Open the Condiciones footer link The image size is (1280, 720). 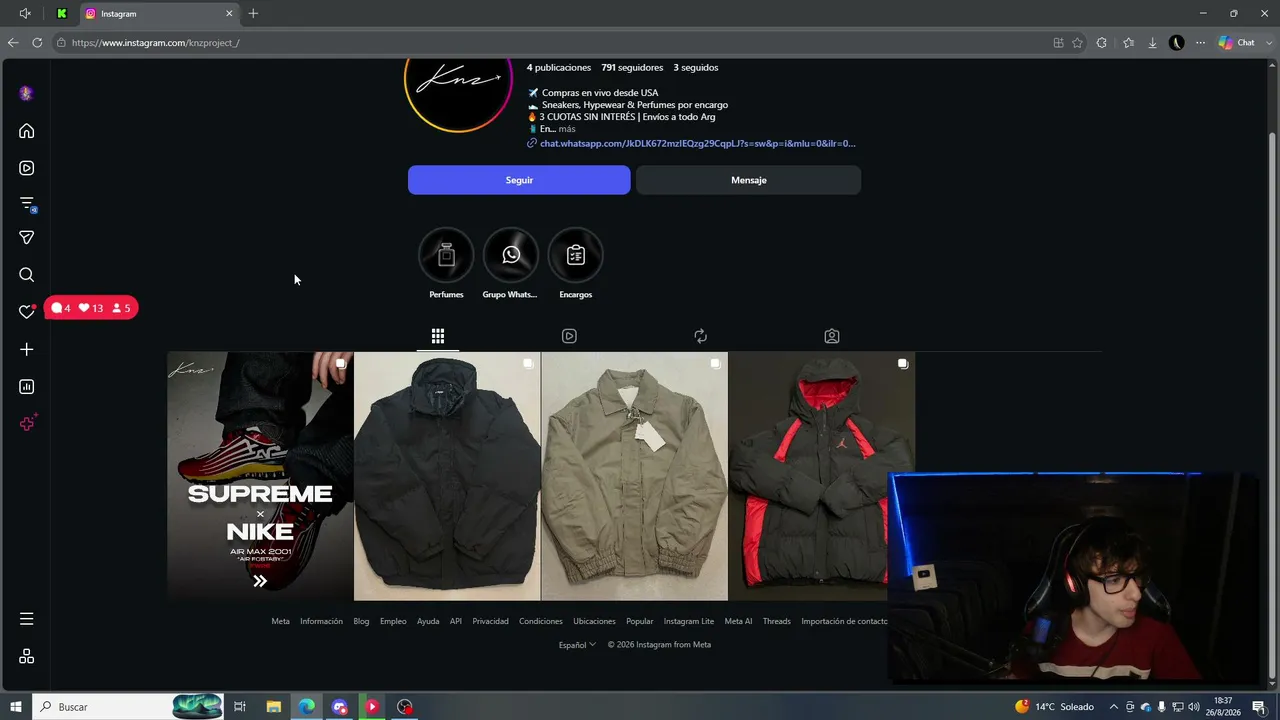click(541, 621)
